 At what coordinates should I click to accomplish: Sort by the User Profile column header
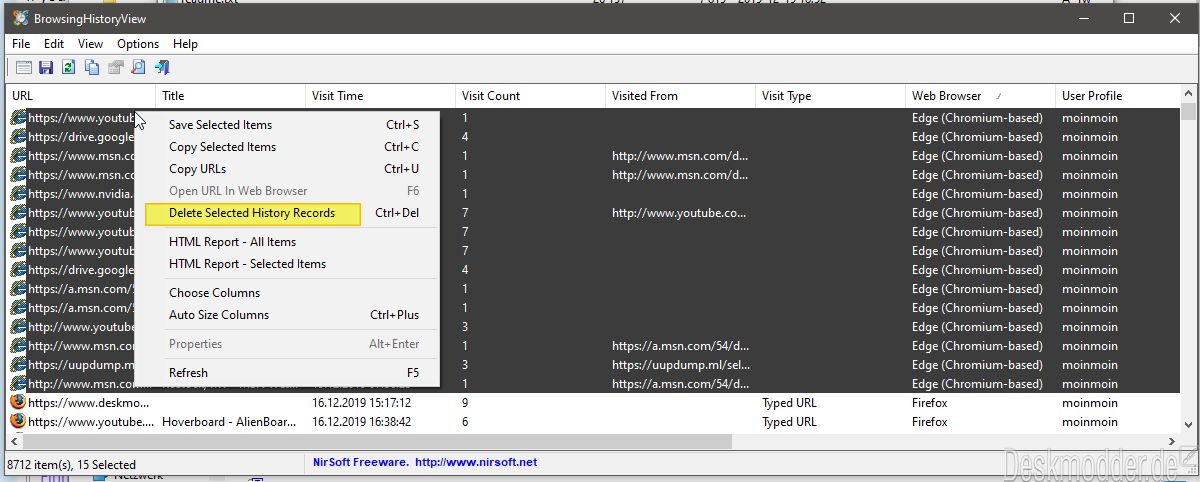tap(1118, 96)
